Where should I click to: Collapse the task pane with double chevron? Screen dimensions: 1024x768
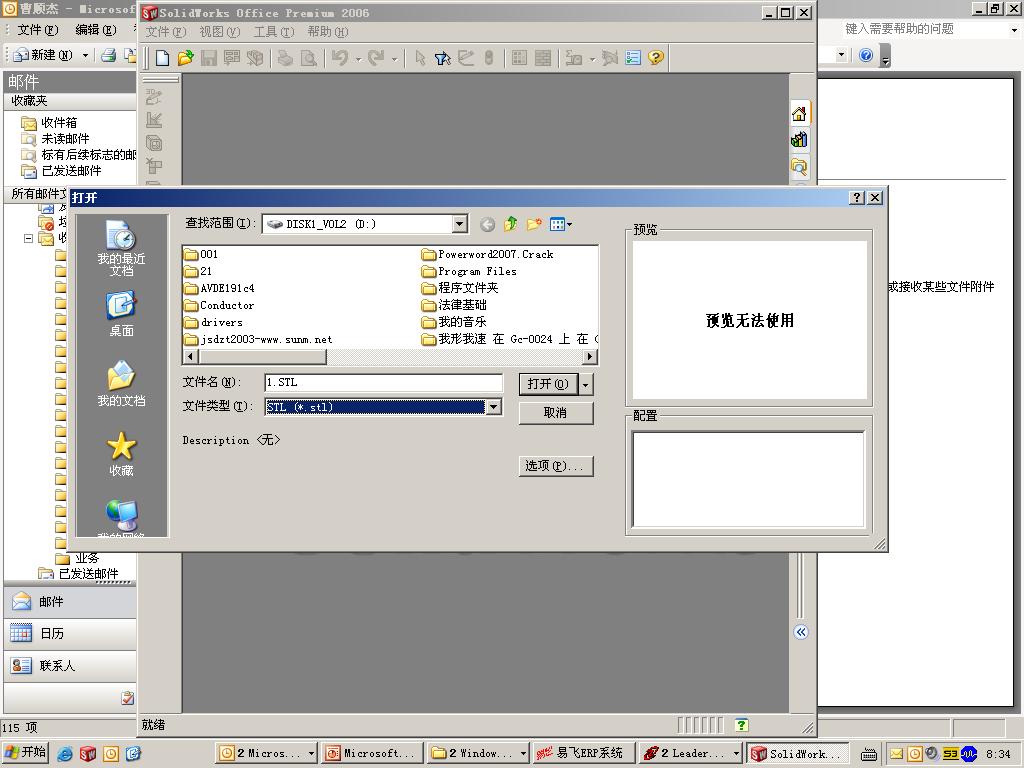[x=801, y=632]
